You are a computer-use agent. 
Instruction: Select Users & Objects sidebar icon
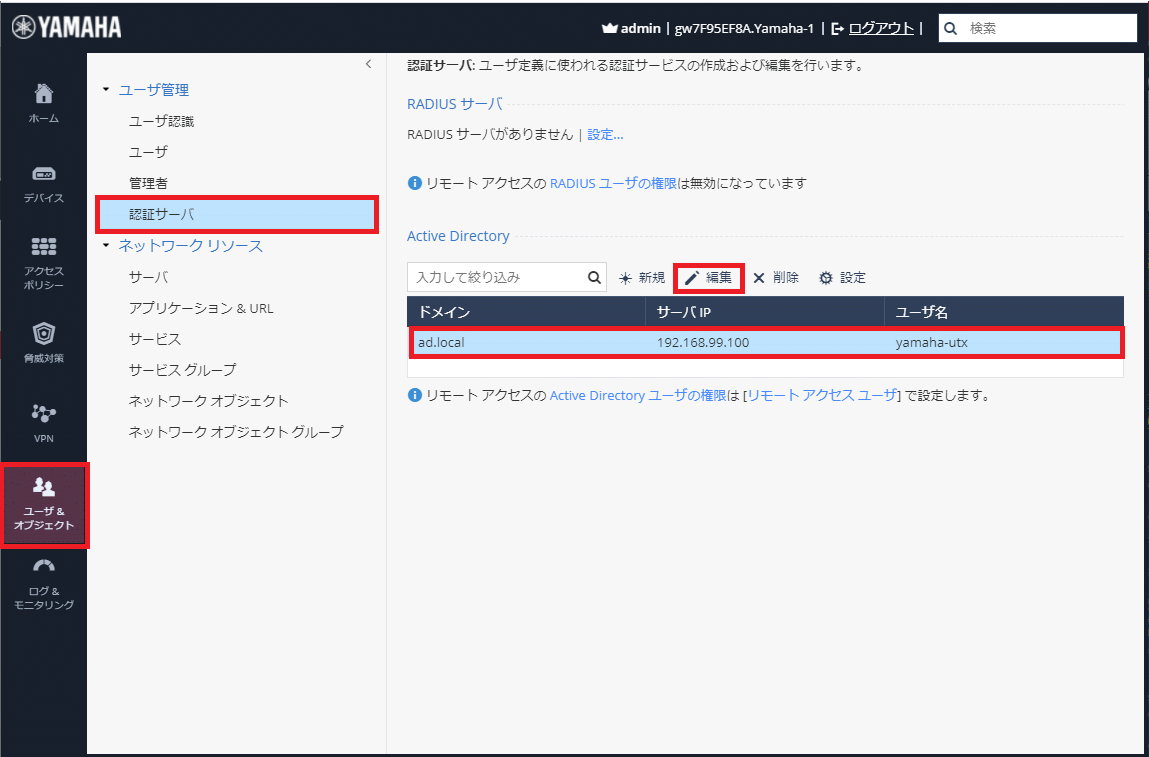click(44, 505)
